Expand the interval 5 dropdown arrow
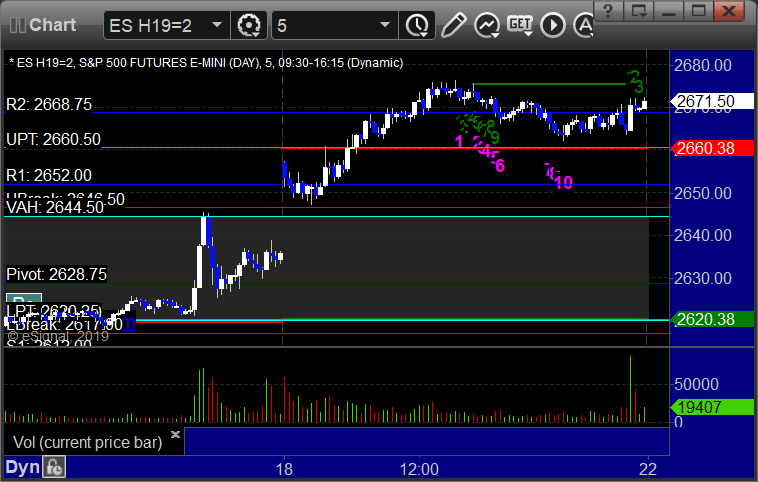The height and width of the screenshot is (482, 758). [385, 25]
